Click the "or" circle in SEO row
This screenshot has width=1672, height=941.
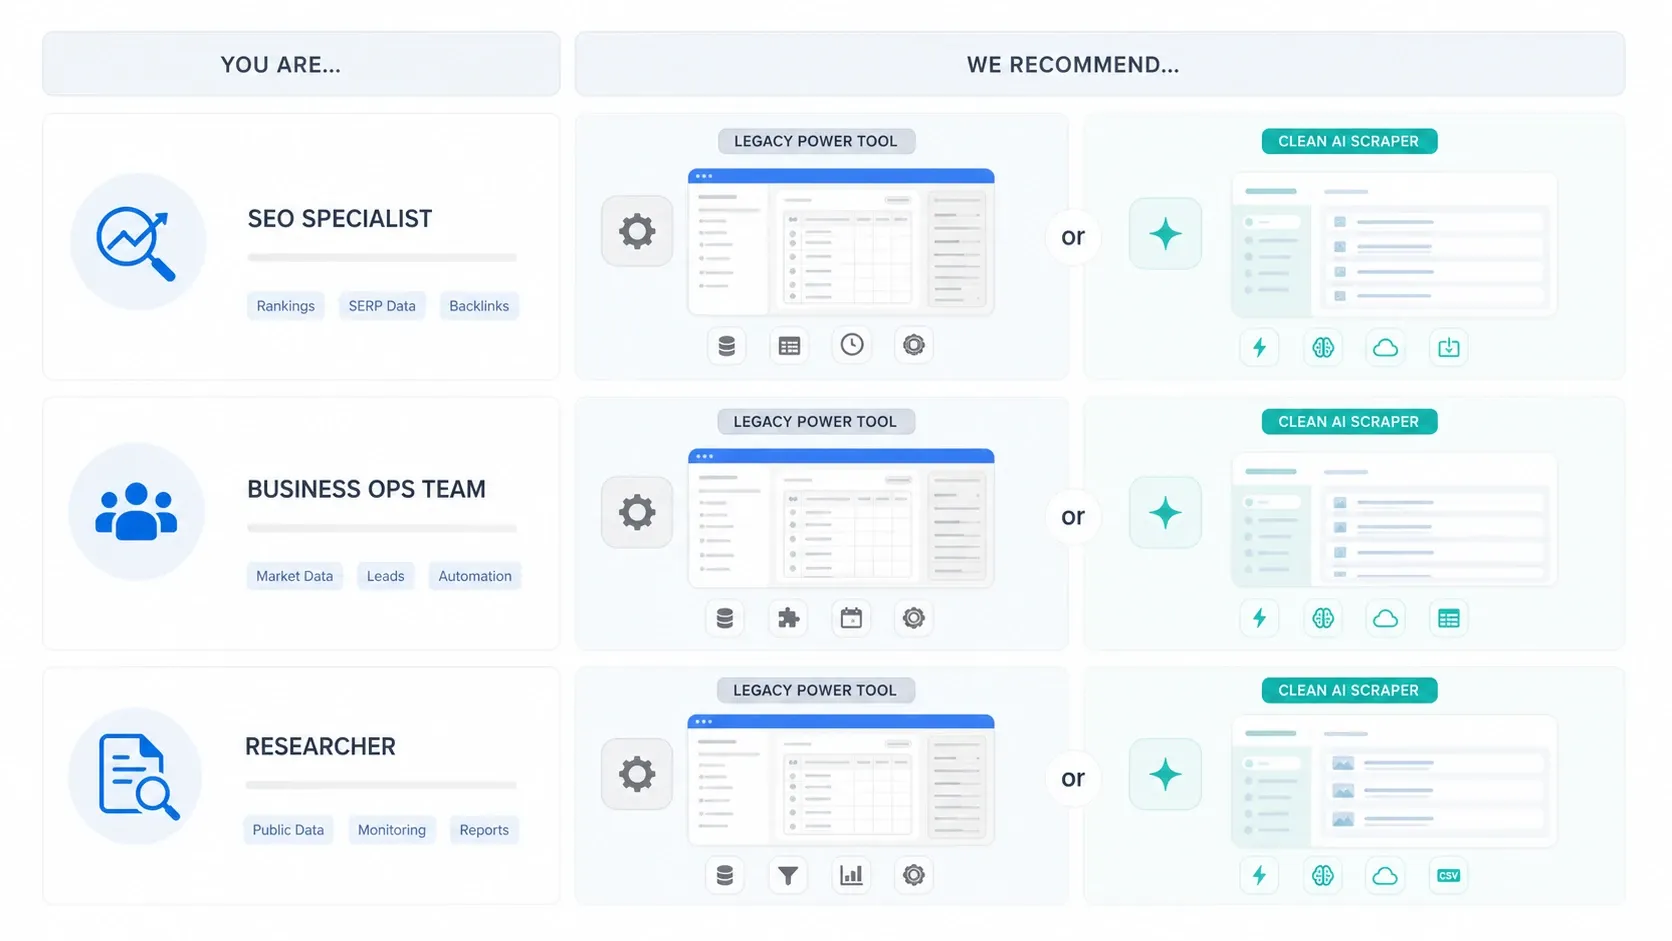(x=1073, y=237)
